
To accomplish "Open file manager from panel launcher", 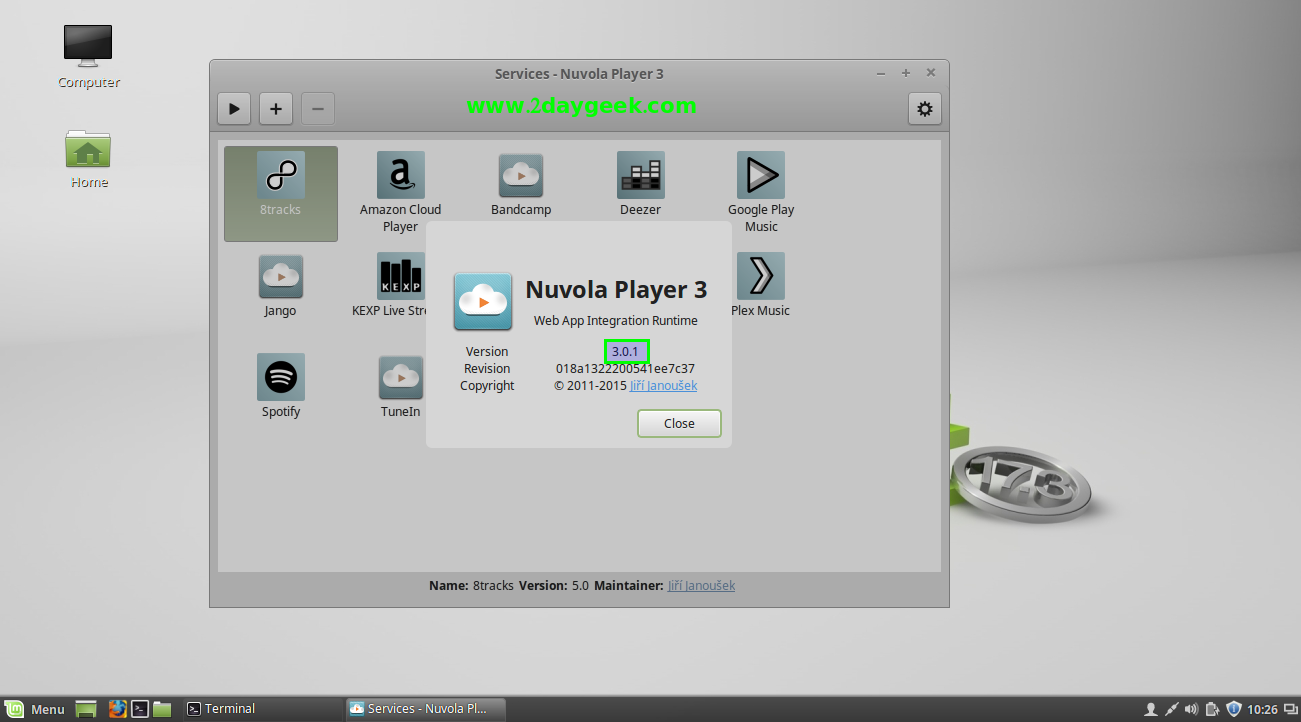I will 163,709.
